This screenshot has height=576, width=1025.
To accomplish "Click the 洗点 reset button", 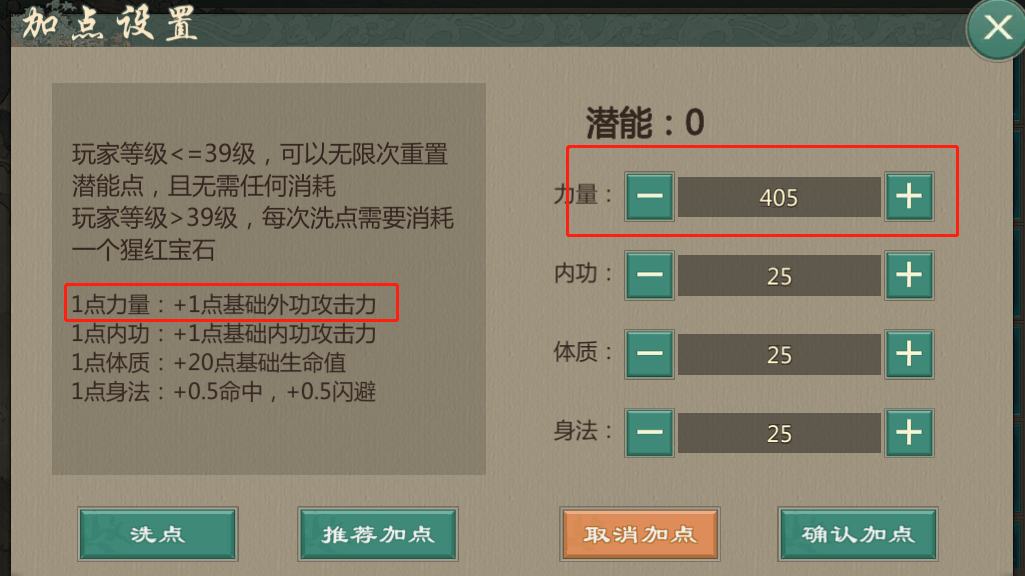I will (x=158, y=534).
